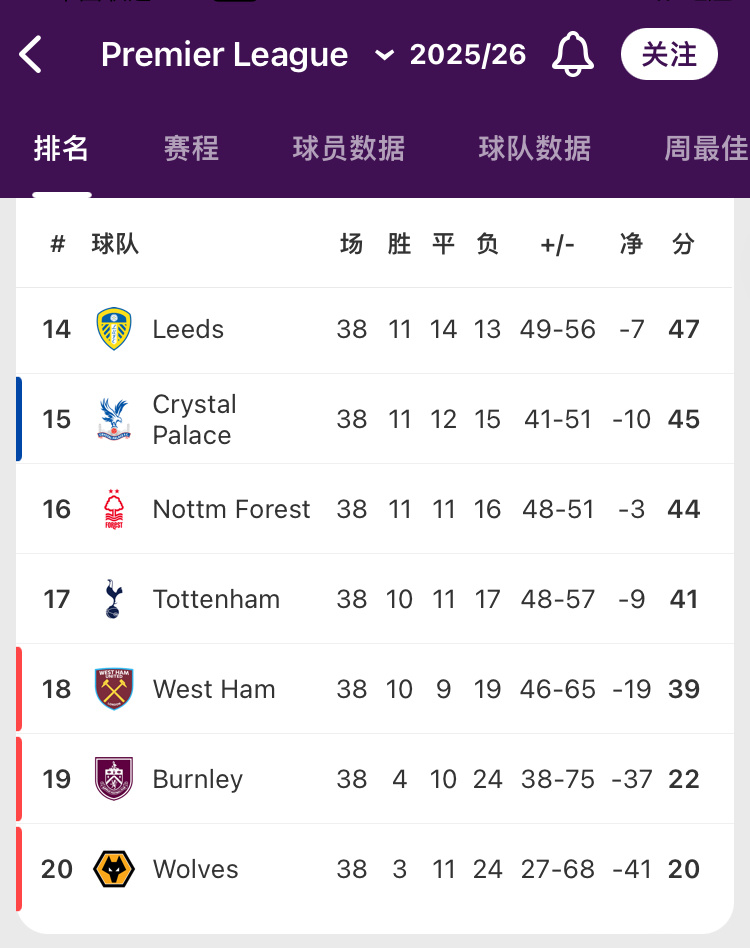
Task: Tap the Burnley club crest
Action: [x=114, y=779]
